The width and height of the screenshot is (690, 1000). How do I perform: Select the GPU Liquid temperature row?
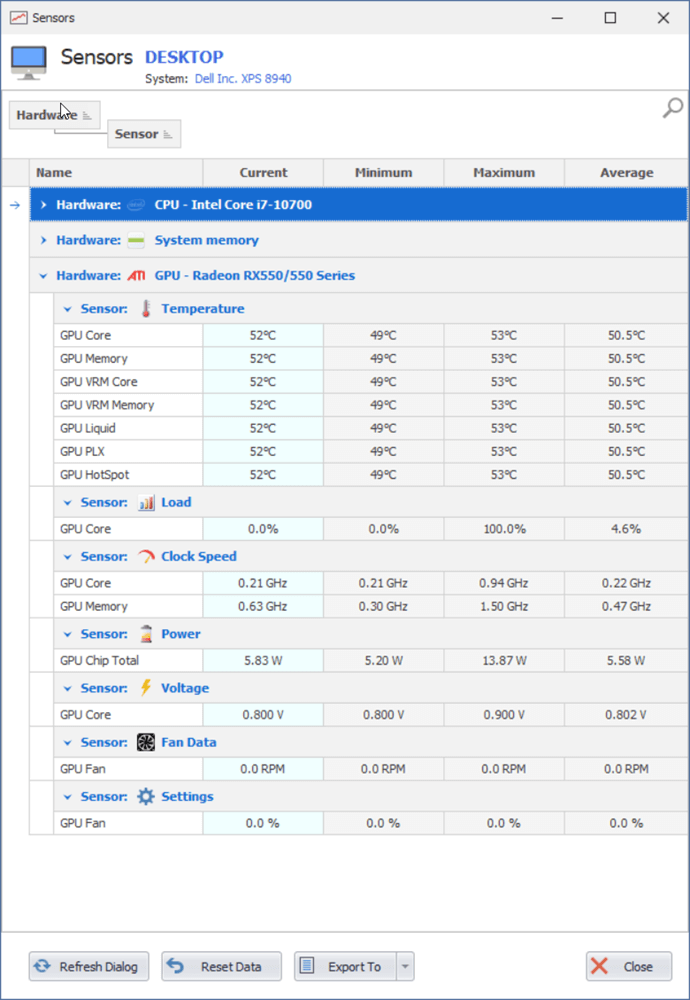[x=371, y=429]
